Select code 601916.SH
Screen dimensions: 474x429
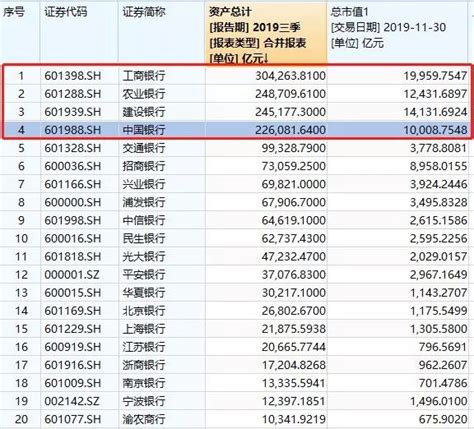[73, 365]
